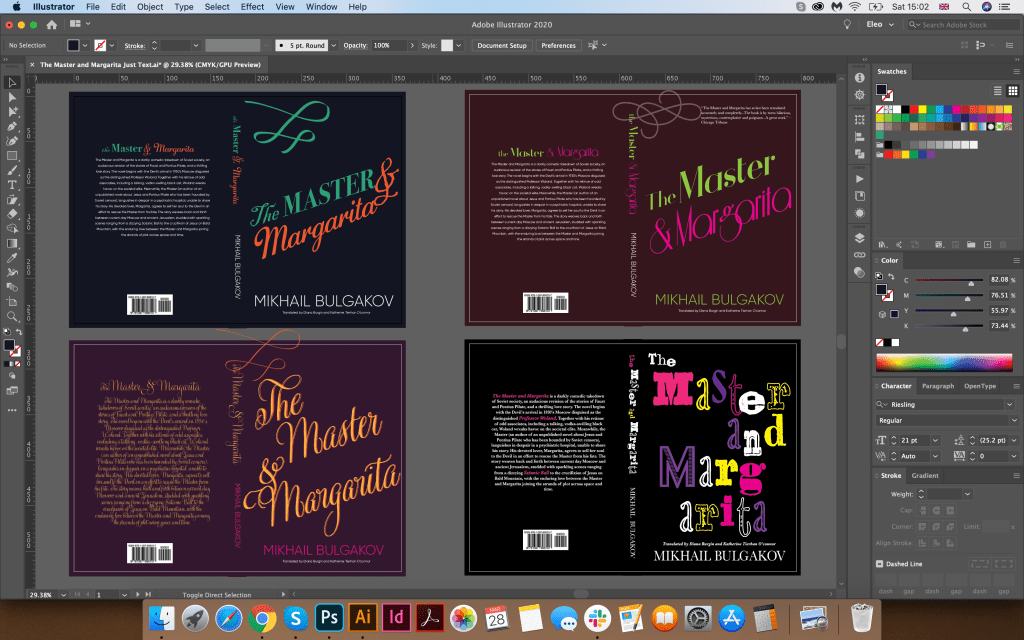Click the font size field showing 21 pt

[909, 438]
